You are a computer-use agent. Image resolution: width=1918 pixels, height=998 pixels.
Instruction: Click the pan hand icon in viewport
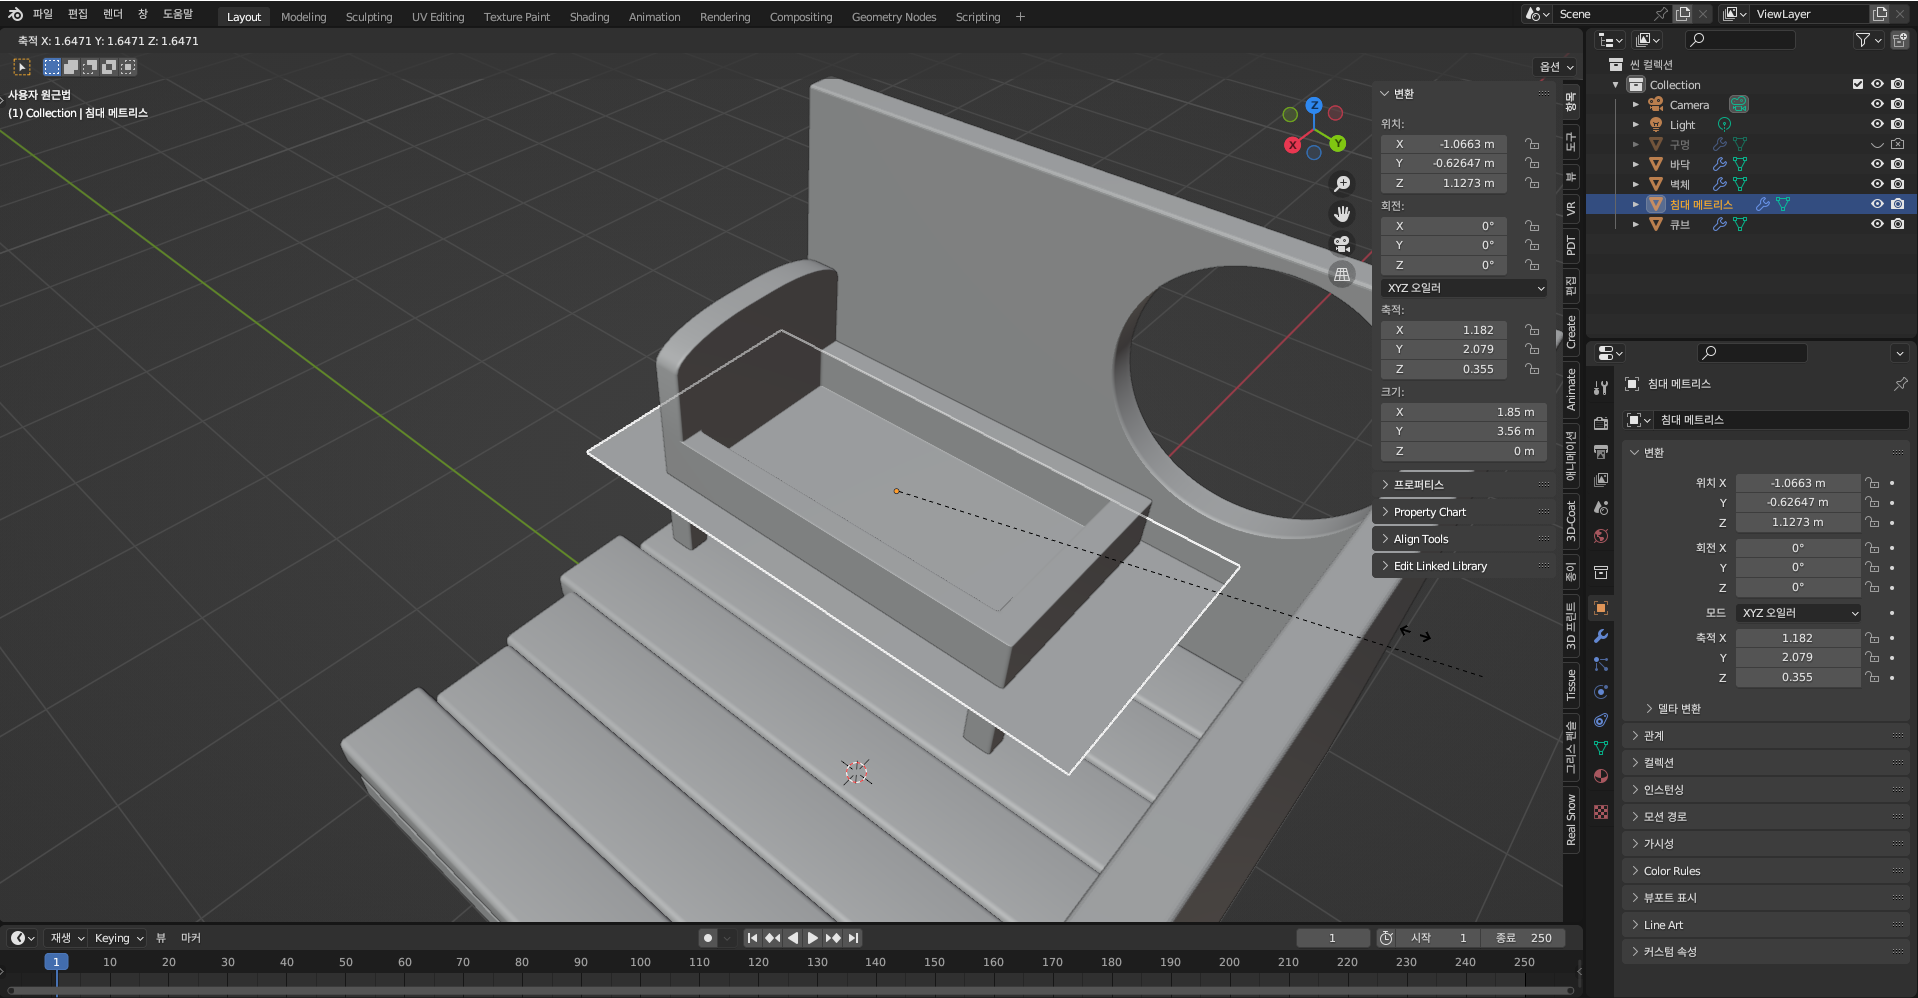point(1342,214)
